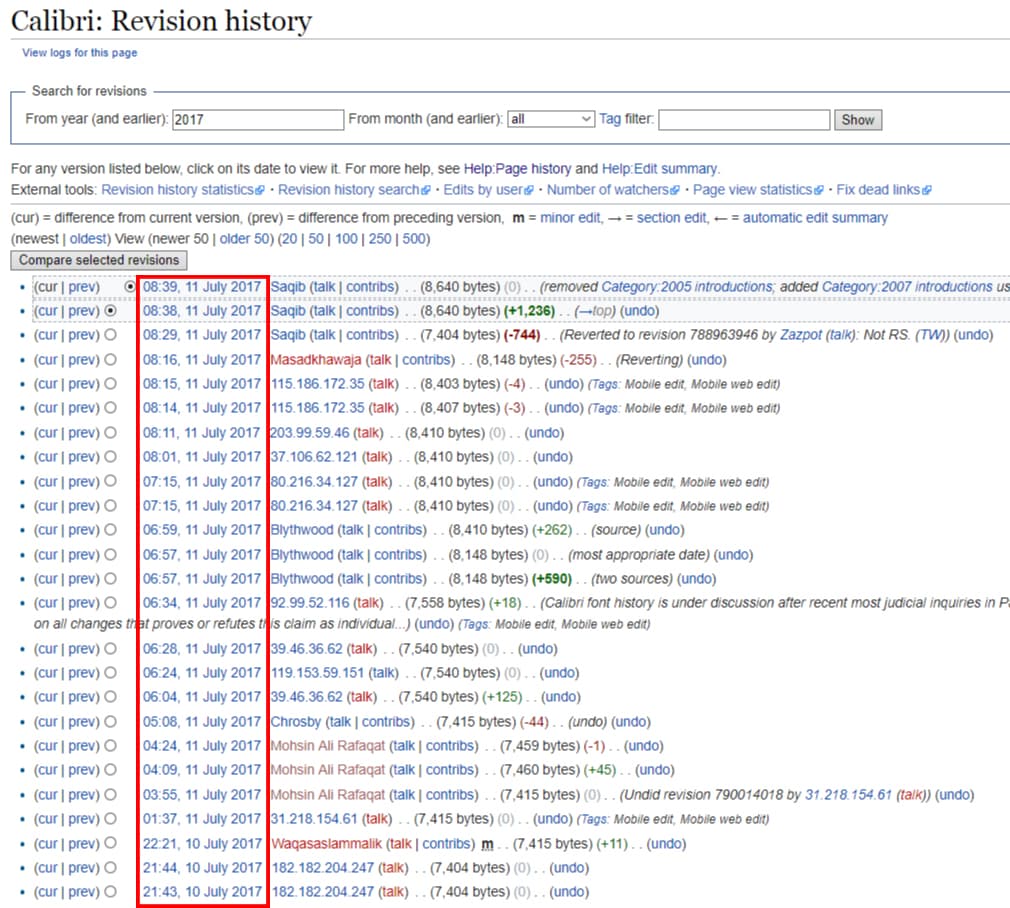Open user 203.99.59.46 contributions
Viewport: 1010px width, 908px height.
click(309, 433)
